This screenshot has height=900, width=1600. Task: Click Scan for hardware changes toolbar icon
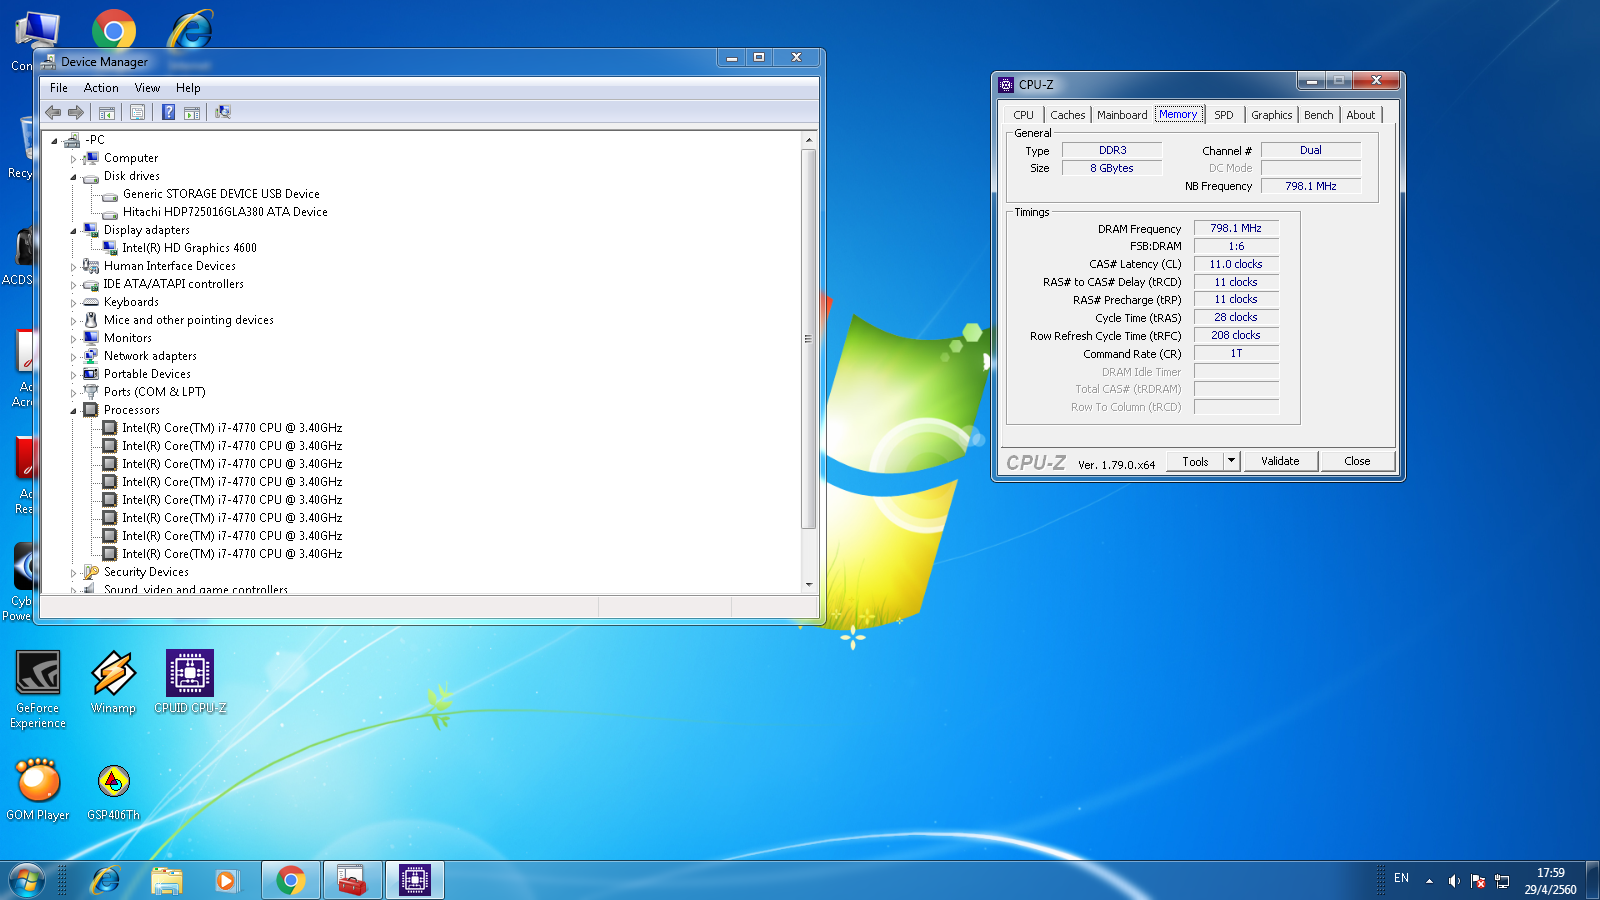[223, 112]
